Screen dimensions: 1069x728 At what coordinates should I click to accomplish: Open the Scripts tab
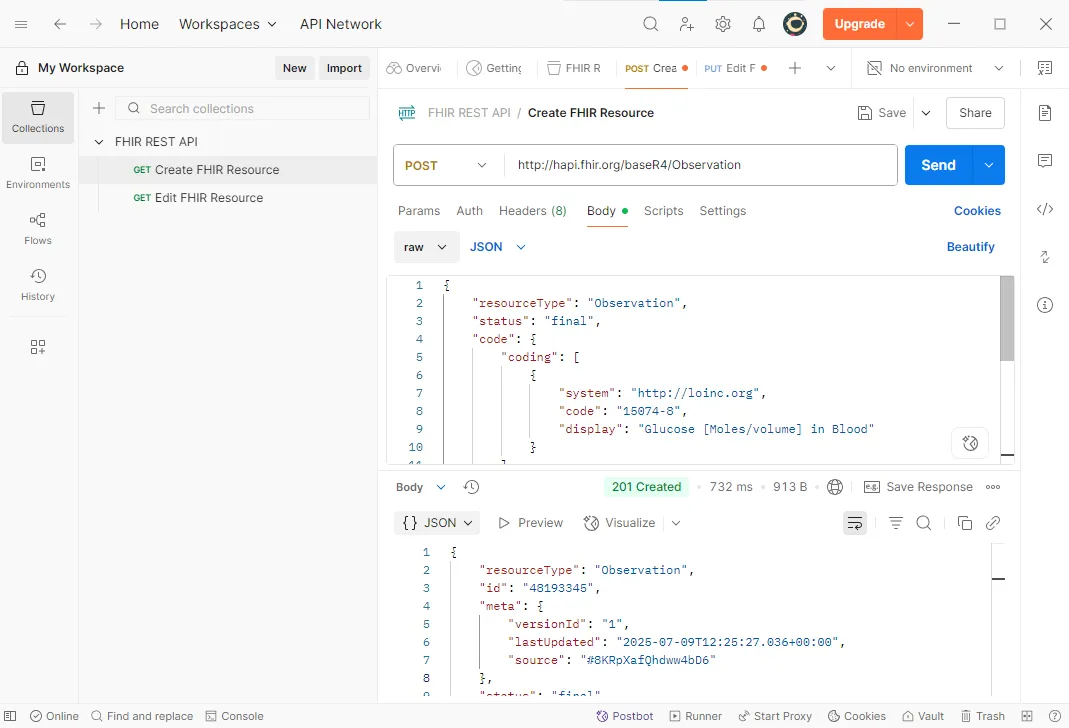coord(663,211)
